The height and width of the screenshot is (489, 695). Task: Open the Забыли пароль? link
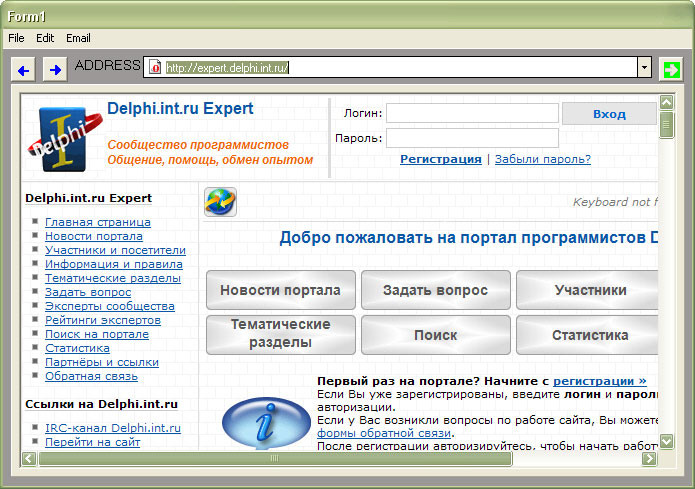pyautogui.click(x=543, y=159)
